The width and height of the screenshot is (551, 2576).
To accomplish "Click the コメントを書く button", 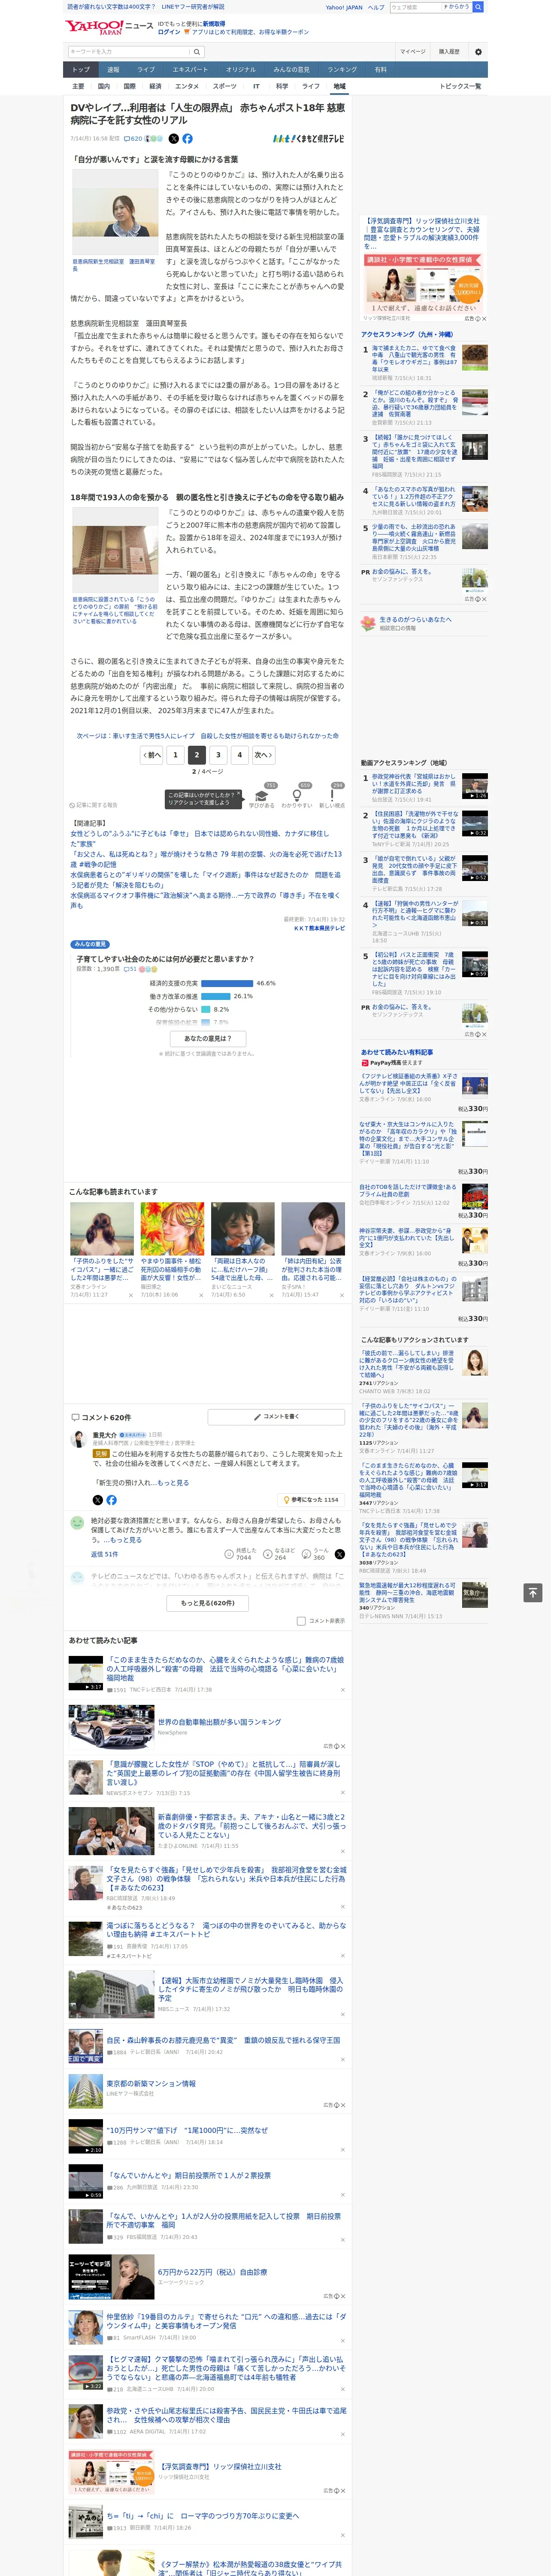I will [x=276, y=1417].
